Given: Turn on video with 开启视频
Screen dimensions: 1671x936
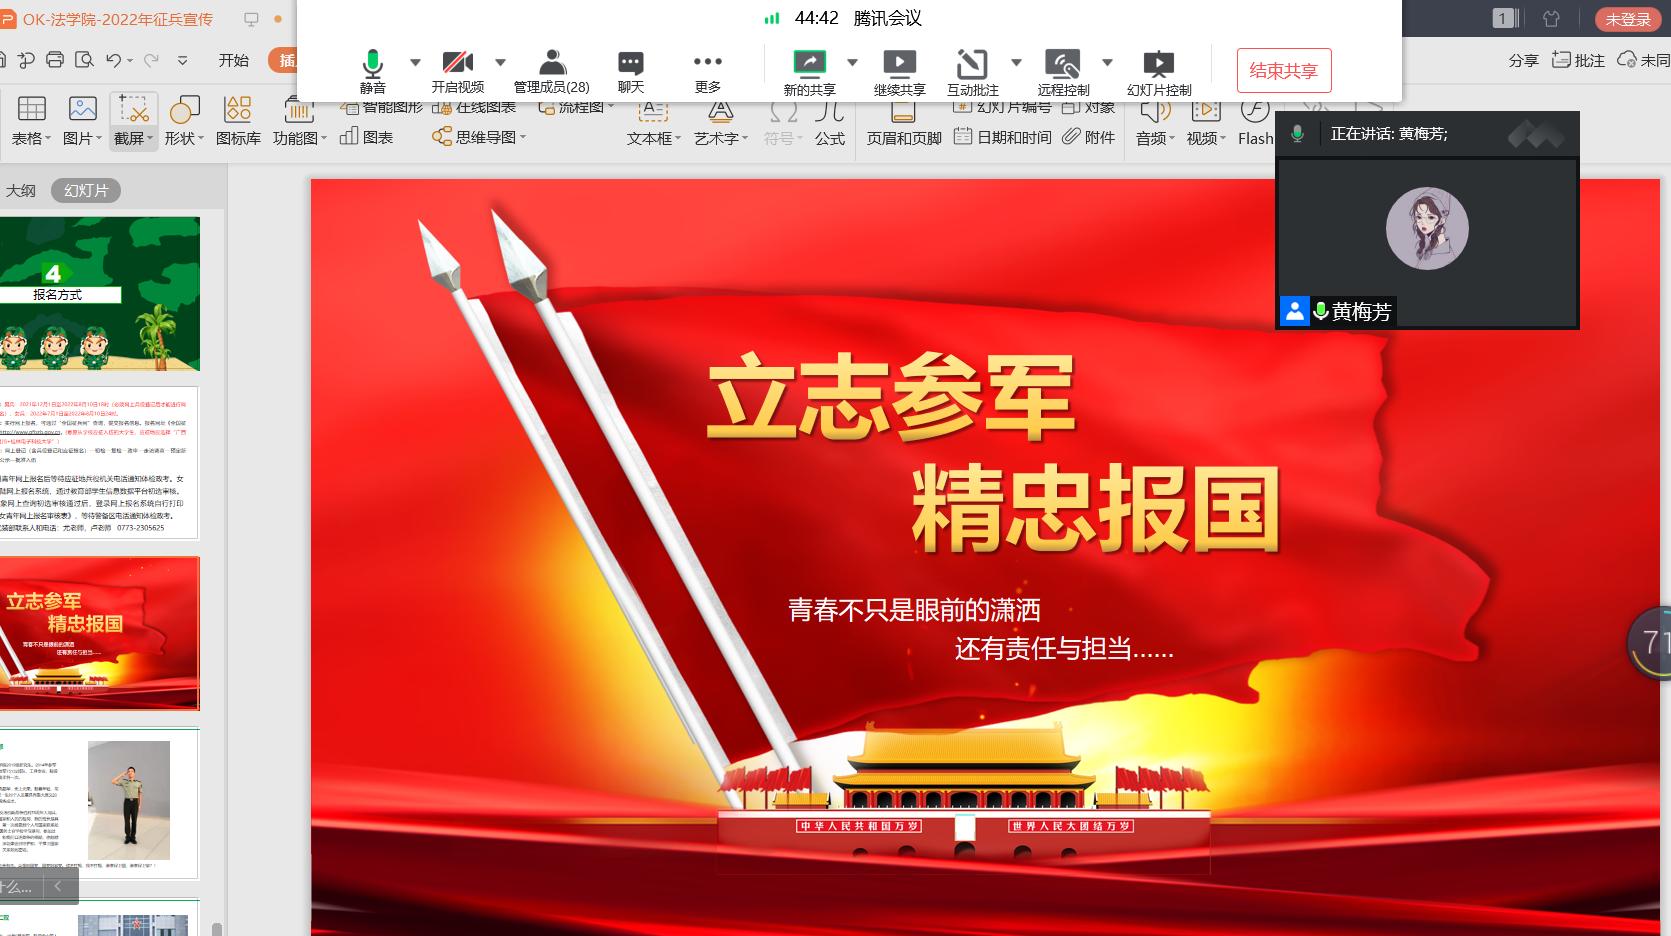Looking at the screenshot, I should (458, 70).
